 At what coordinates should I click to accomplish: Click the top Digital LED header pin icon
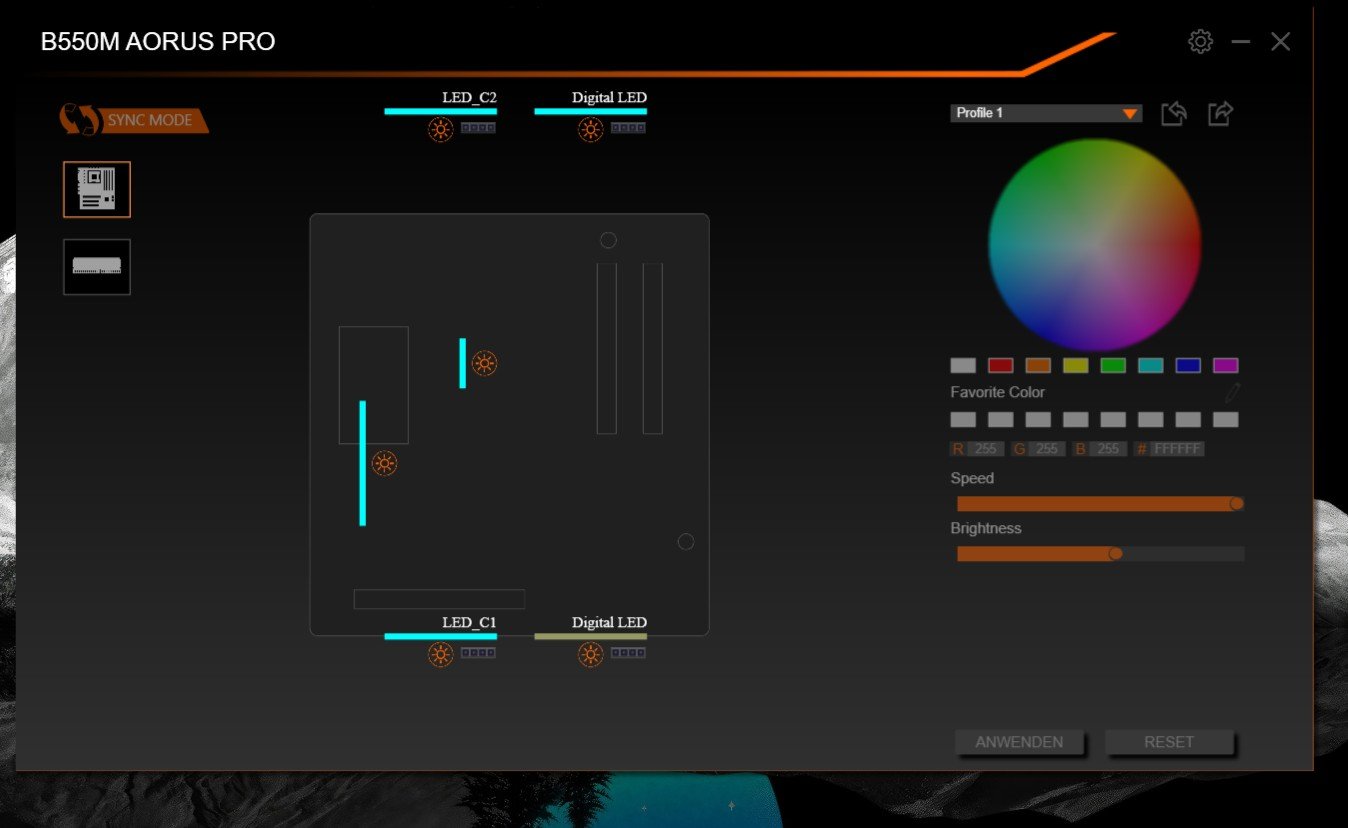[x=628, y=128]
